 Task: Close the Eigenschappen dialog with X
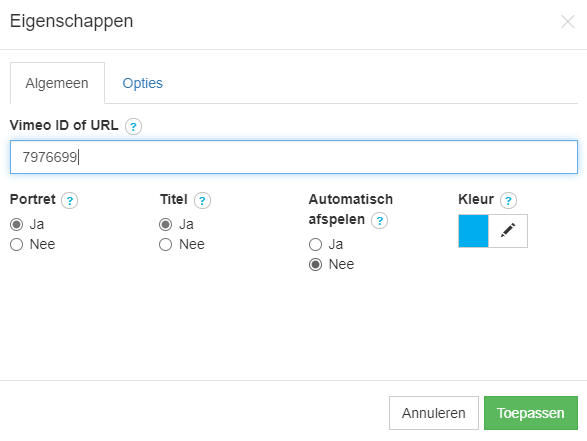click(x=568, y=22)
